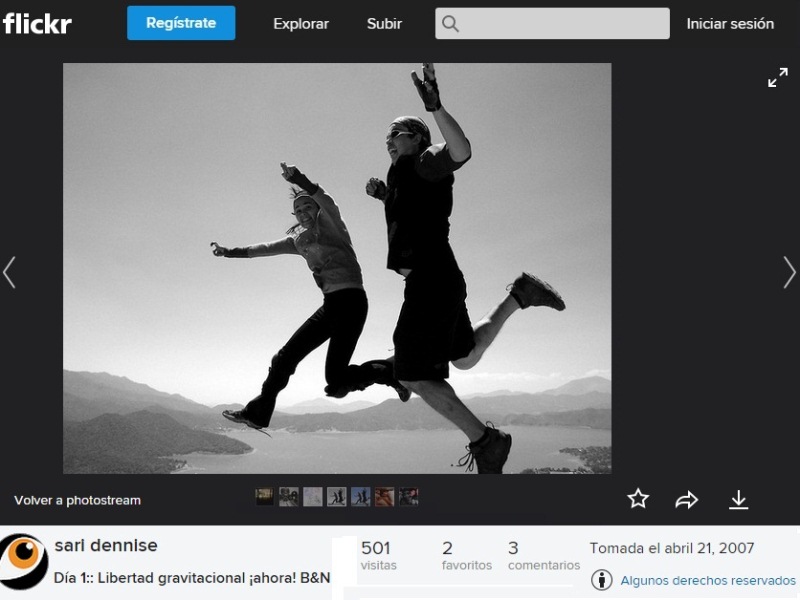Viewport: 800px width, 600px height.
Task: Share the photo with arrow icon
Action: pos(687,499)
